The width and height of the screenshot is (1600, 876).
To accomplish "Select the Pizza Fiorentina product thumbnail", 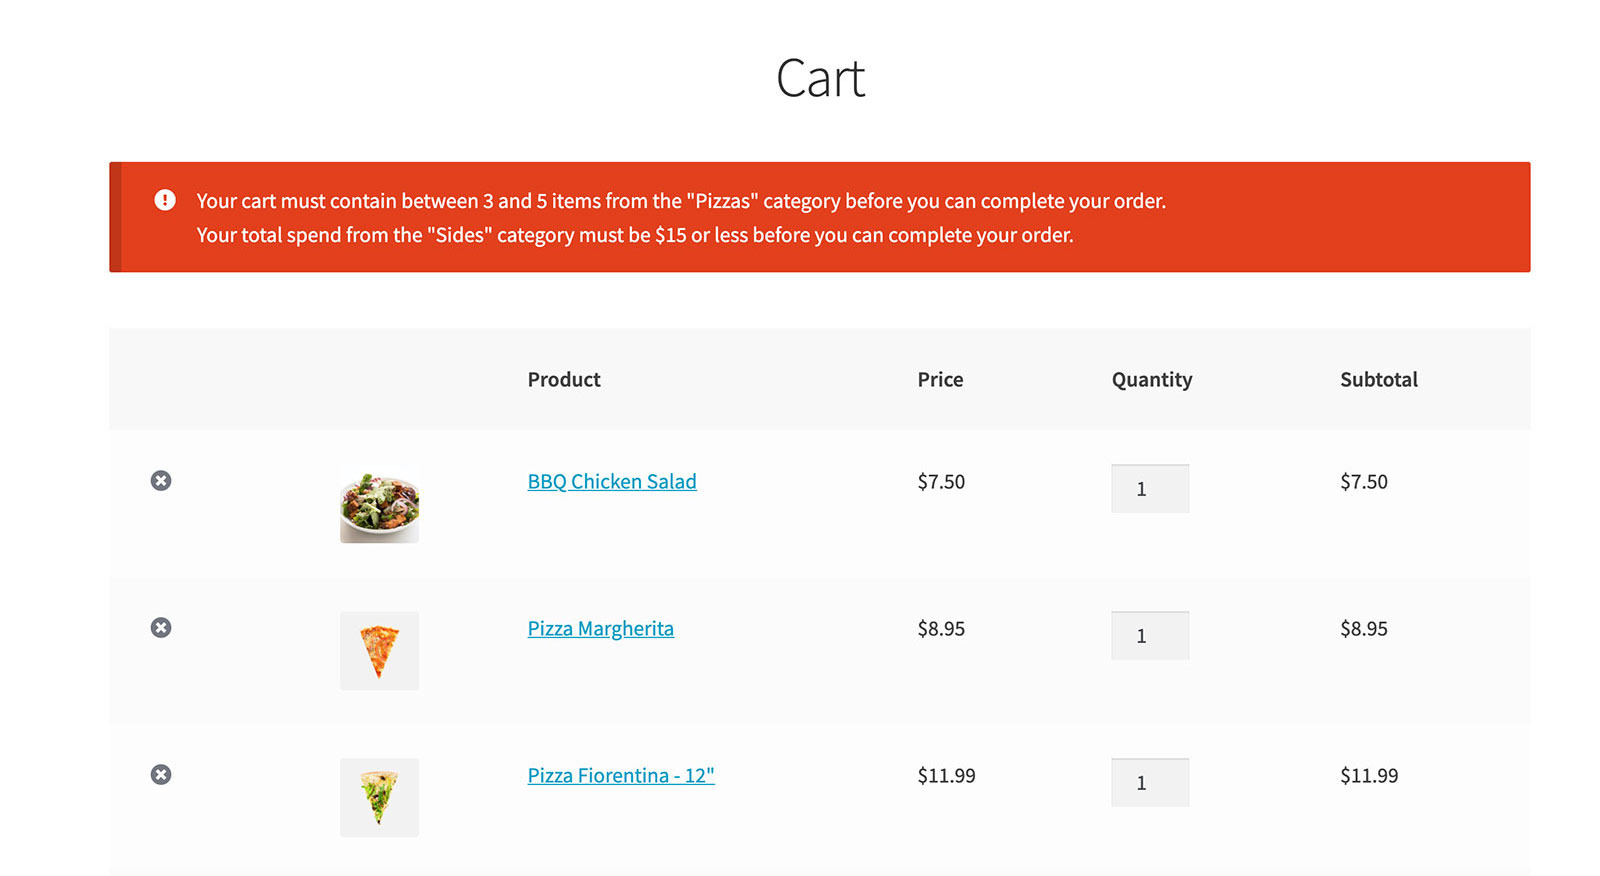I will (x=379, y=798).
